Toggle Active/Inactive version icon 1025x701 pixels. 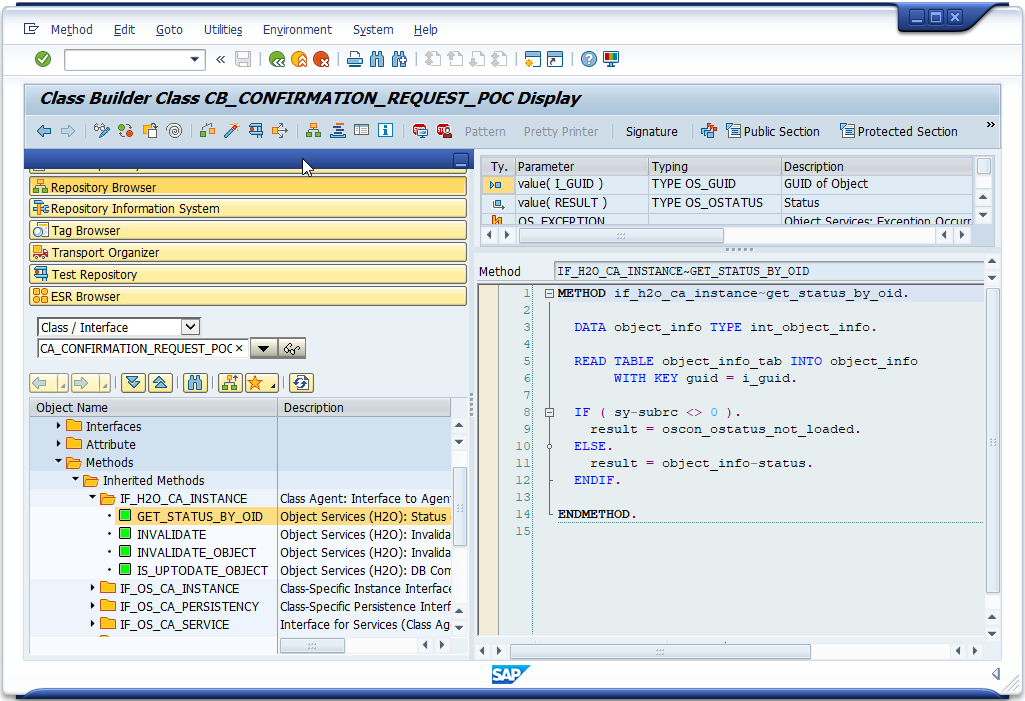pos(126,131)
